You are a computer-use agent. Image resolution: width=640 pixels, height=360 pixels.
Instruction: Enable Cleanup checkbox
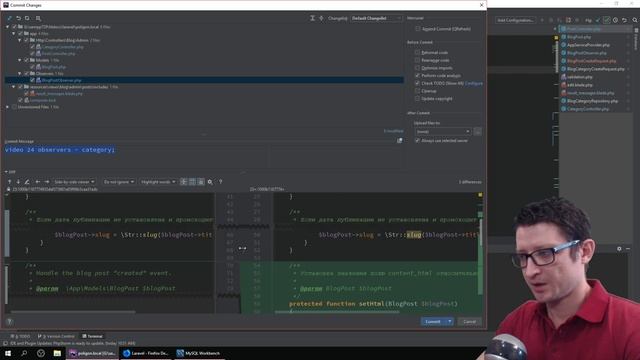tap(417, 91)
